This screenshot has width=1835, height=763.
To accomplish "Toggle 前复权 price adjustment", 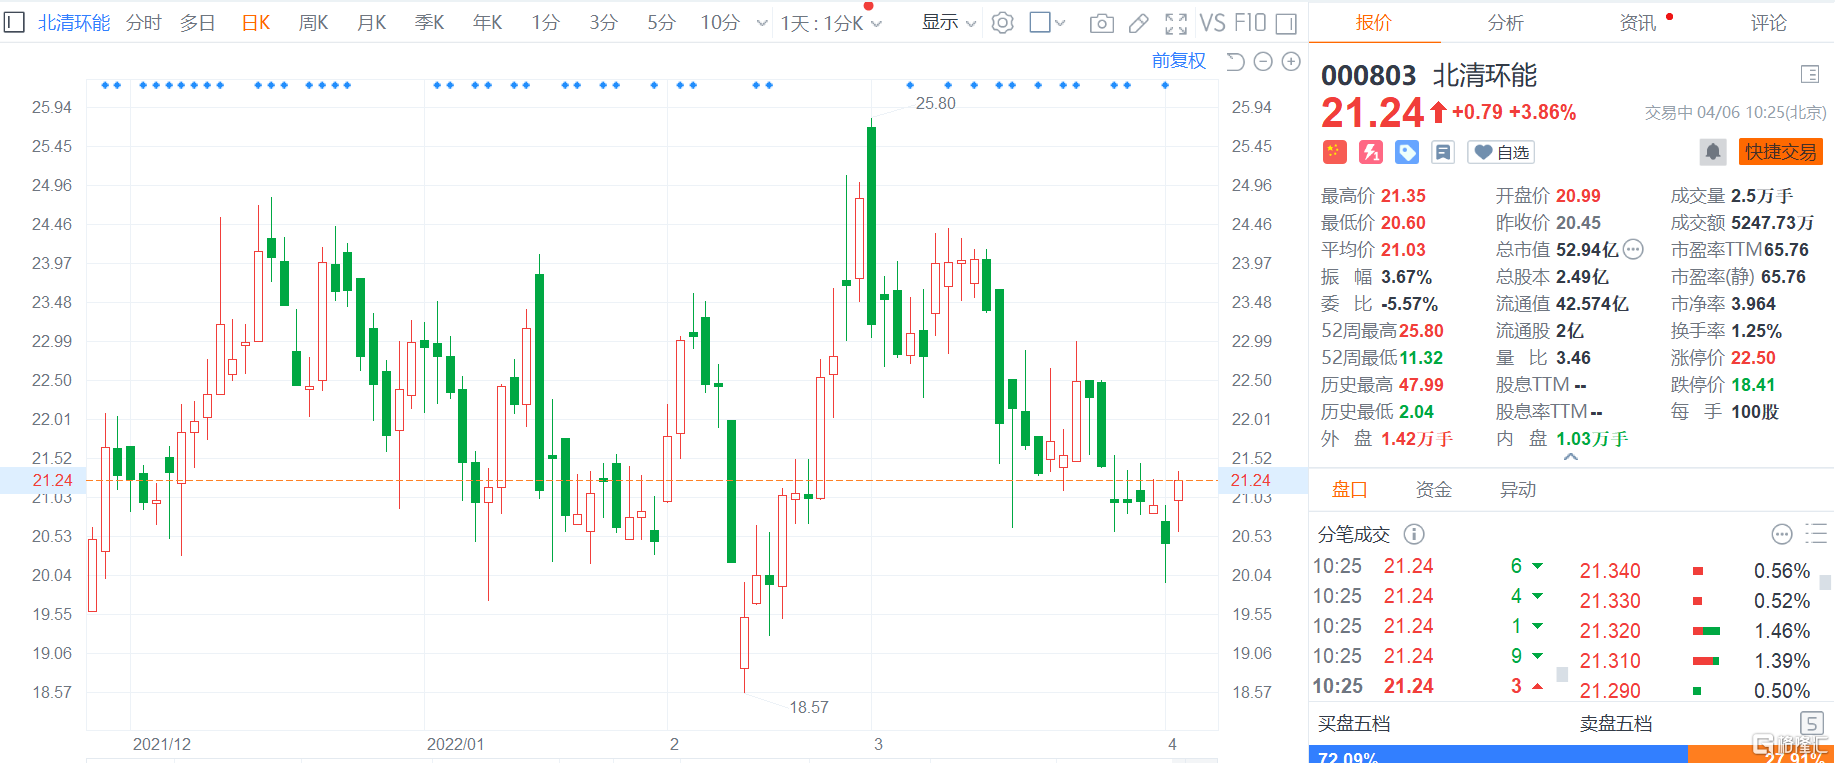I will (x=1178, y=61).
